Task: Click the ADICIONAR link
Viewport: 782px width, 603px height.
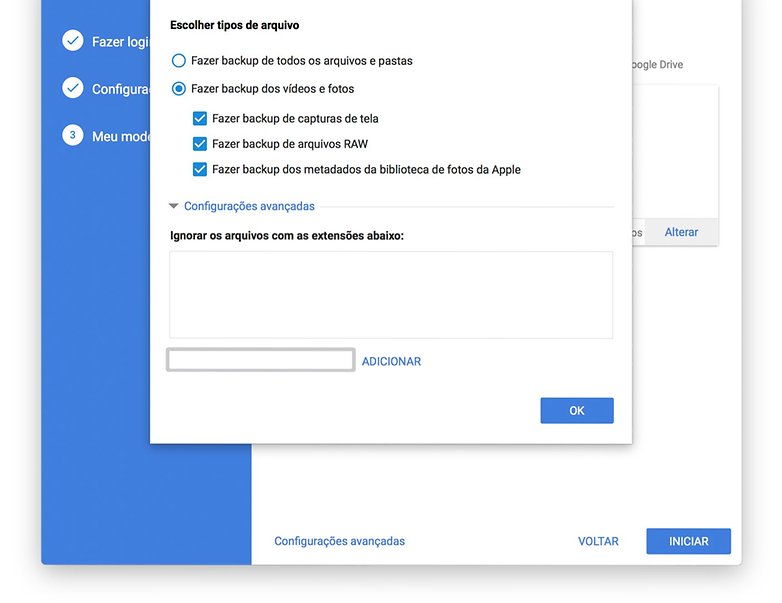Action: (x=391, y=362)
